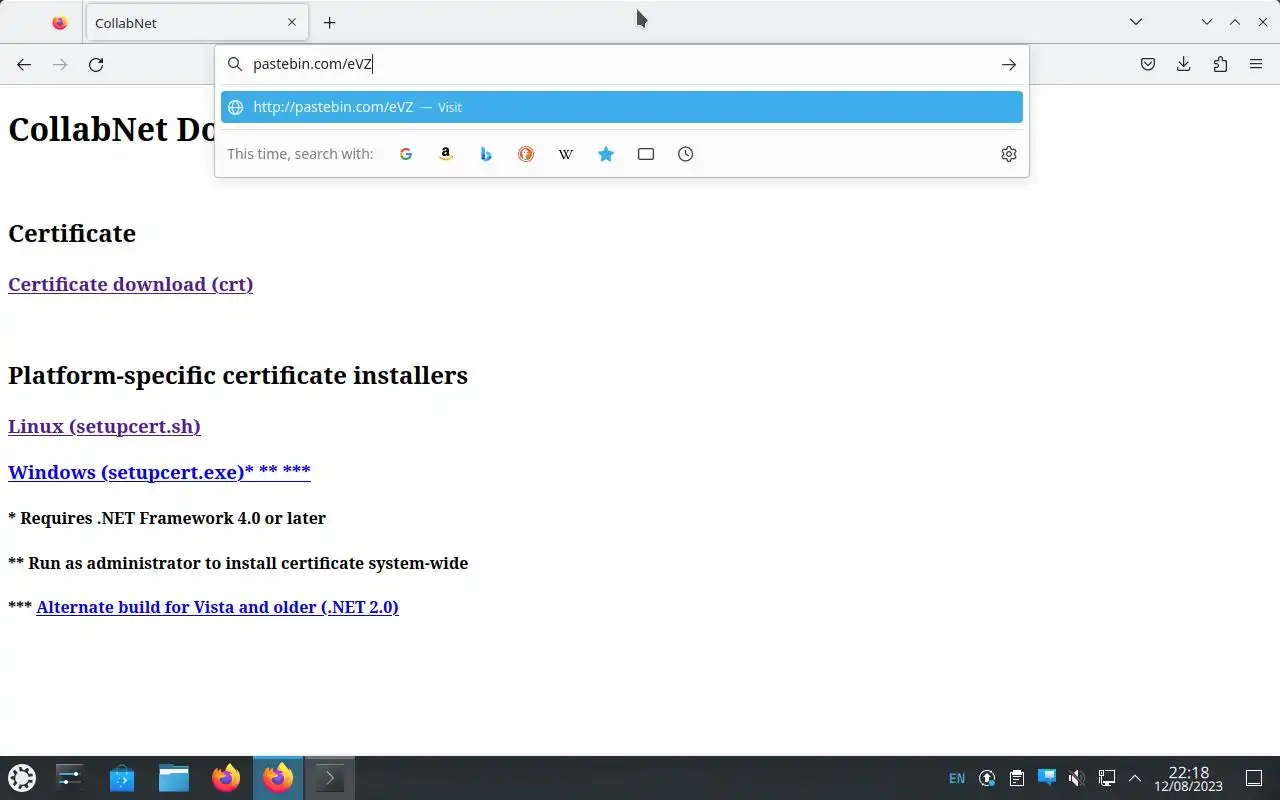Launch pinned Firefox icon in taskbar
The height and width of the screenshot is (800, 1280).
226,778
